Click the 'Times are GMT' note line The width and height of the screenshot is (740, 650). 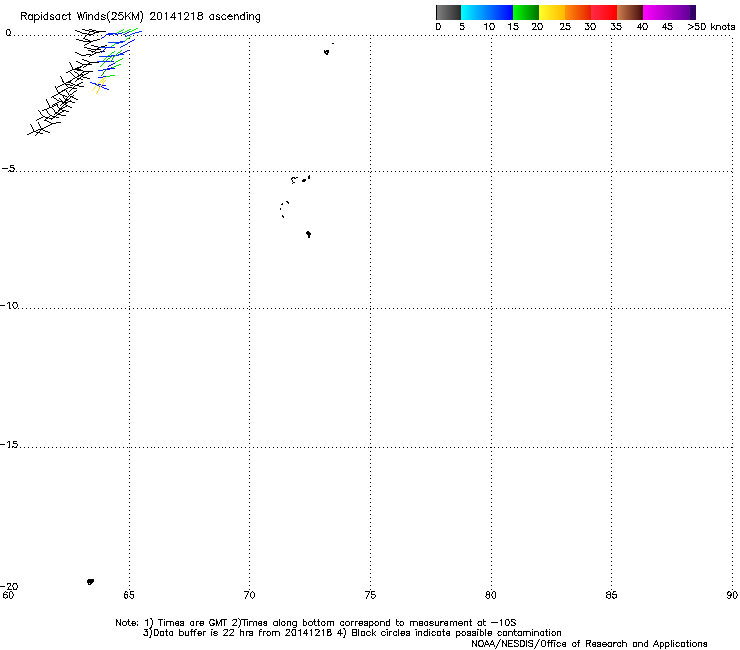point(316,623)
